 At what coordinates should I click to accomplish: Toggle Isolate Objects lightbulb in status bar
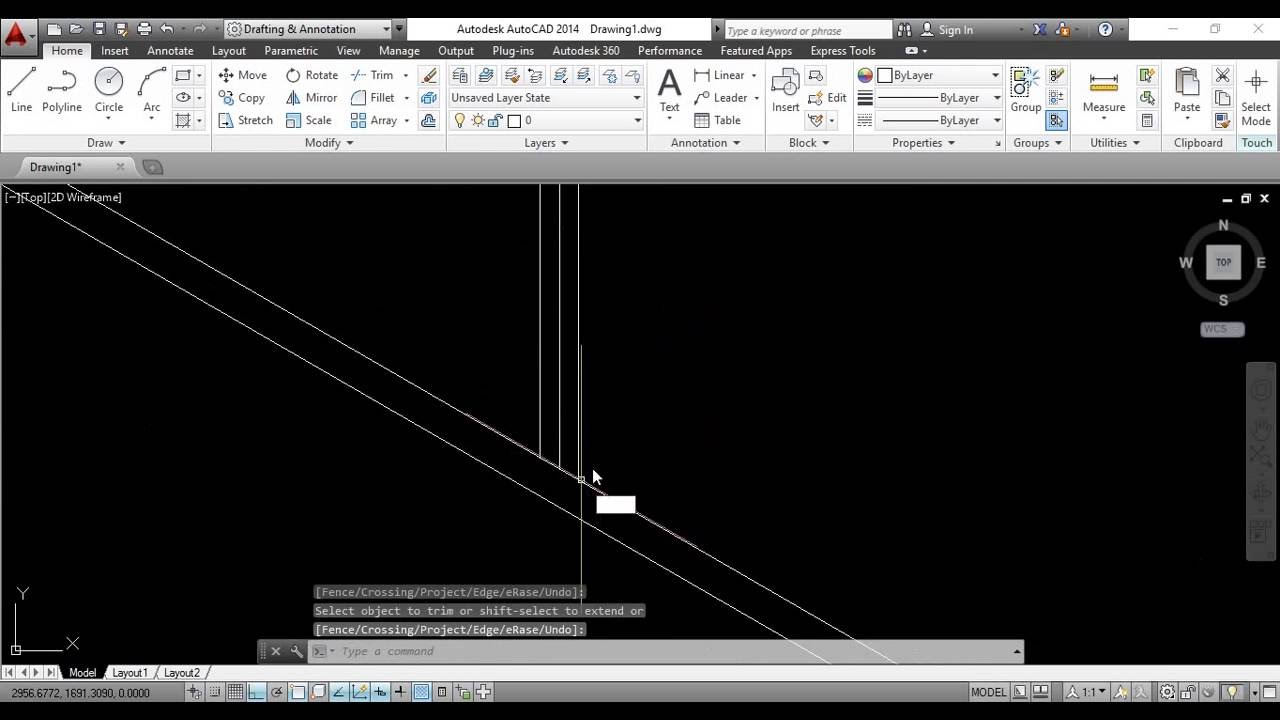(1232, 692)
